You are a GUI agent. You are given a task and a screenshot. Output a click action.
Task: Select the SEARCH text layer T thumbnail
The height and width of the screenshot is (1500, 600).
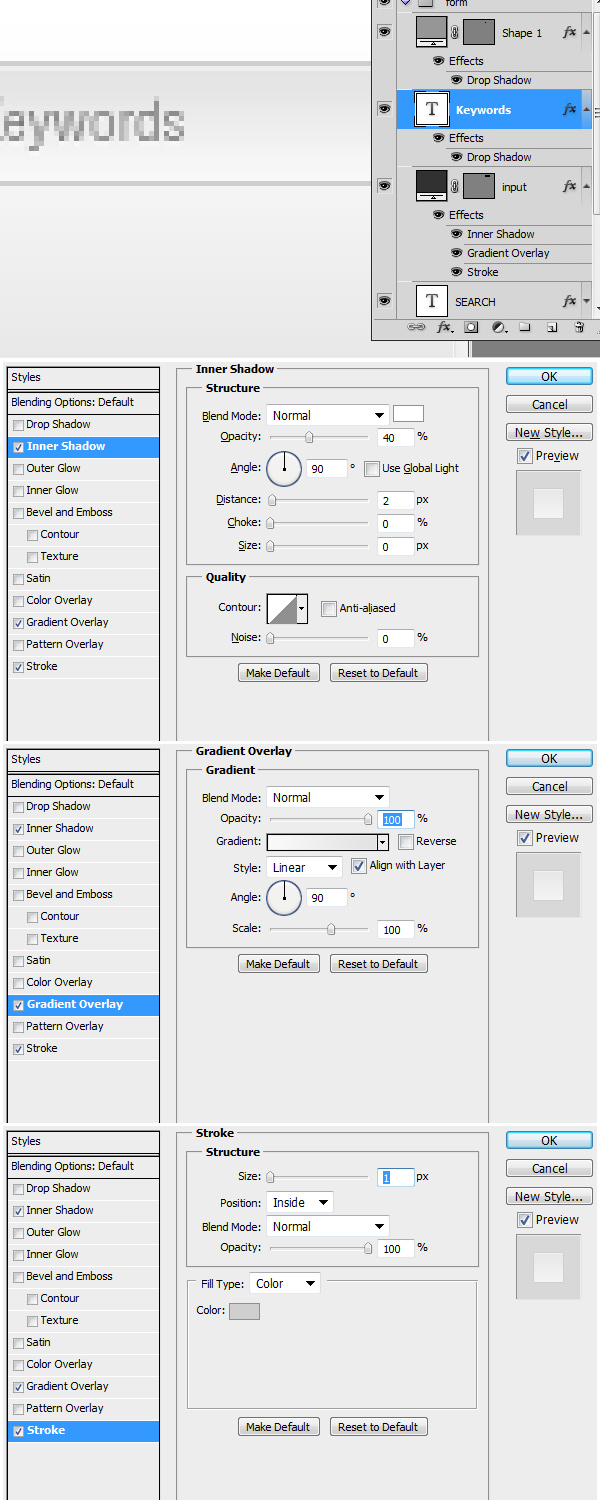[x=432, y=301]
